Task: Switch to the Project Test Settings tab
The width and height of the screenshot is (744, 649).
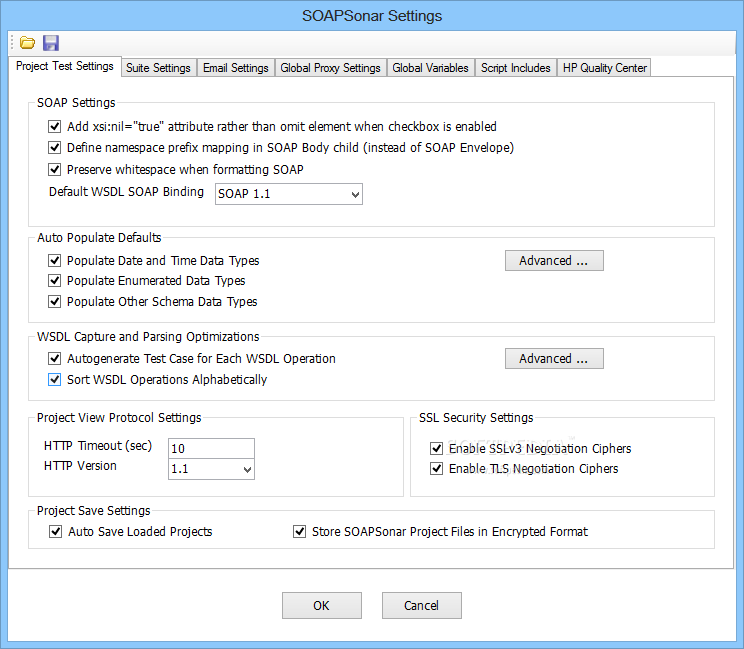Action: coord(65,66)
